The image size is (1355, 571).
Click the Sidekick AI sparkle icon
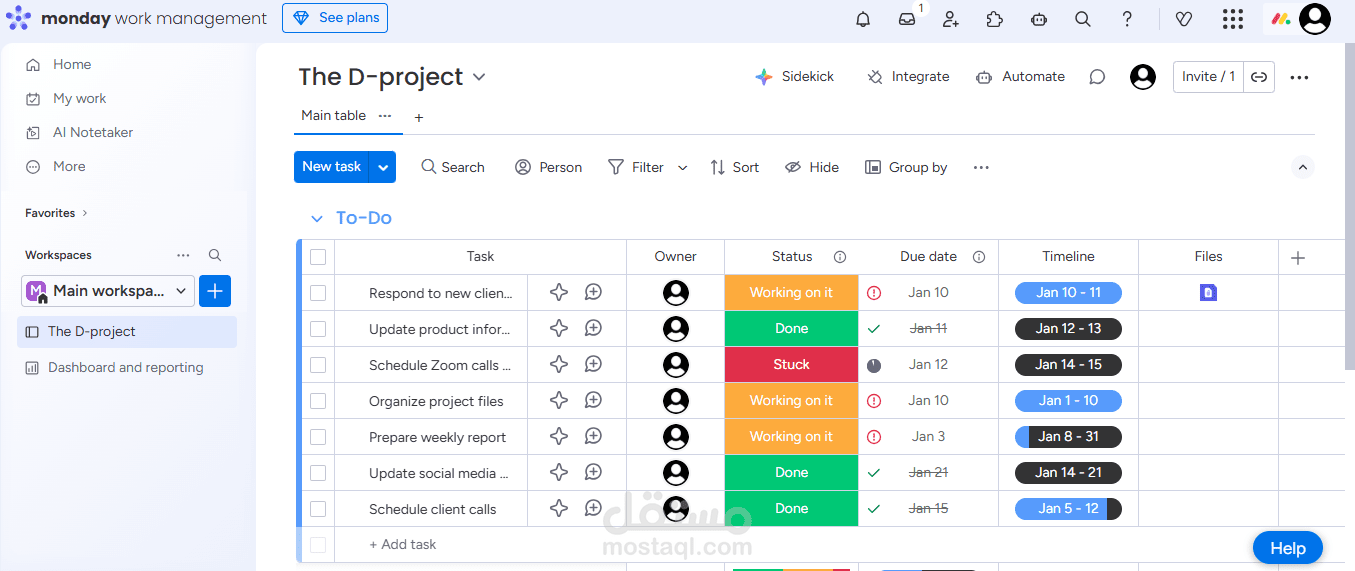(x=764, y=77)
